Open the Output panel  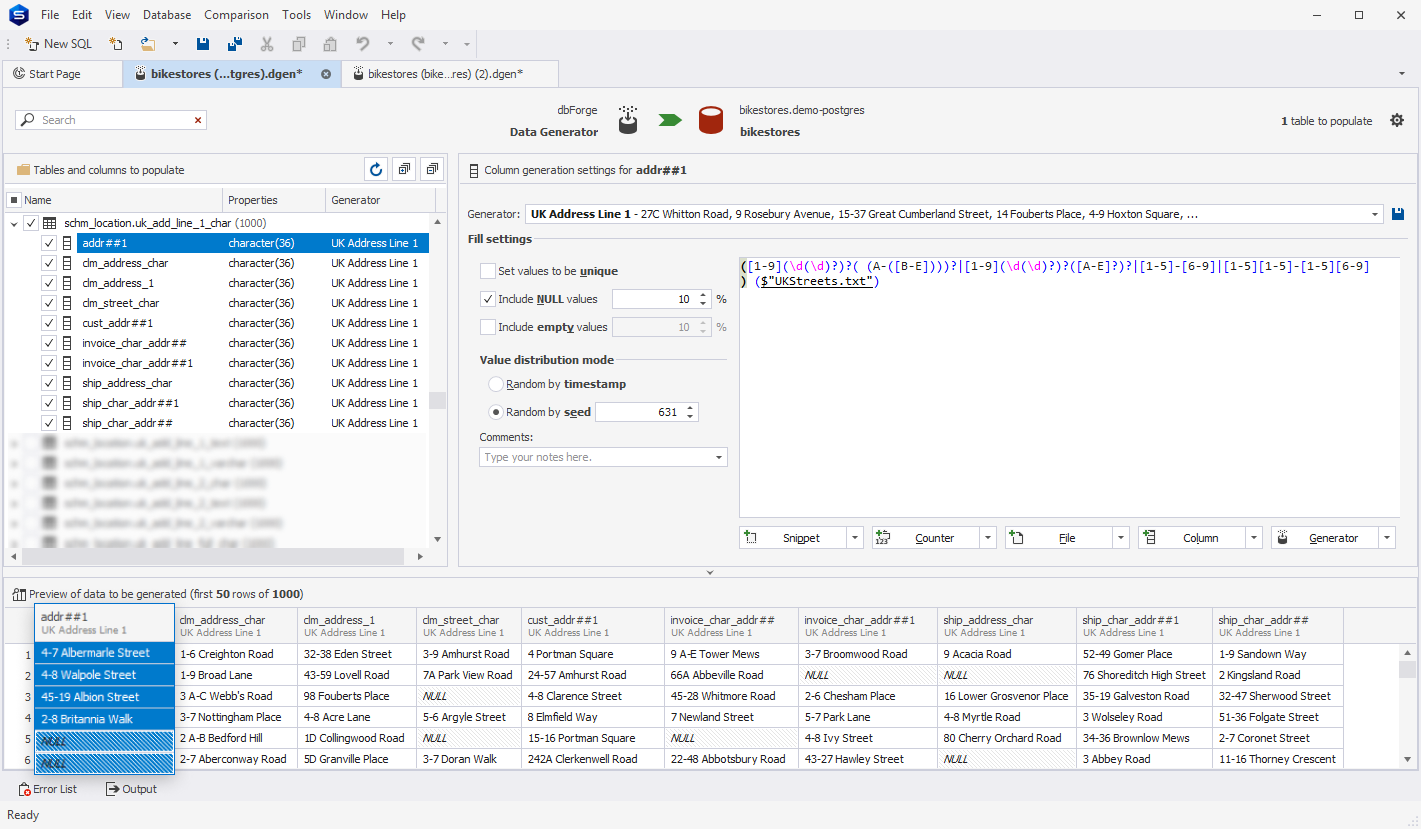tap(131, 789)
